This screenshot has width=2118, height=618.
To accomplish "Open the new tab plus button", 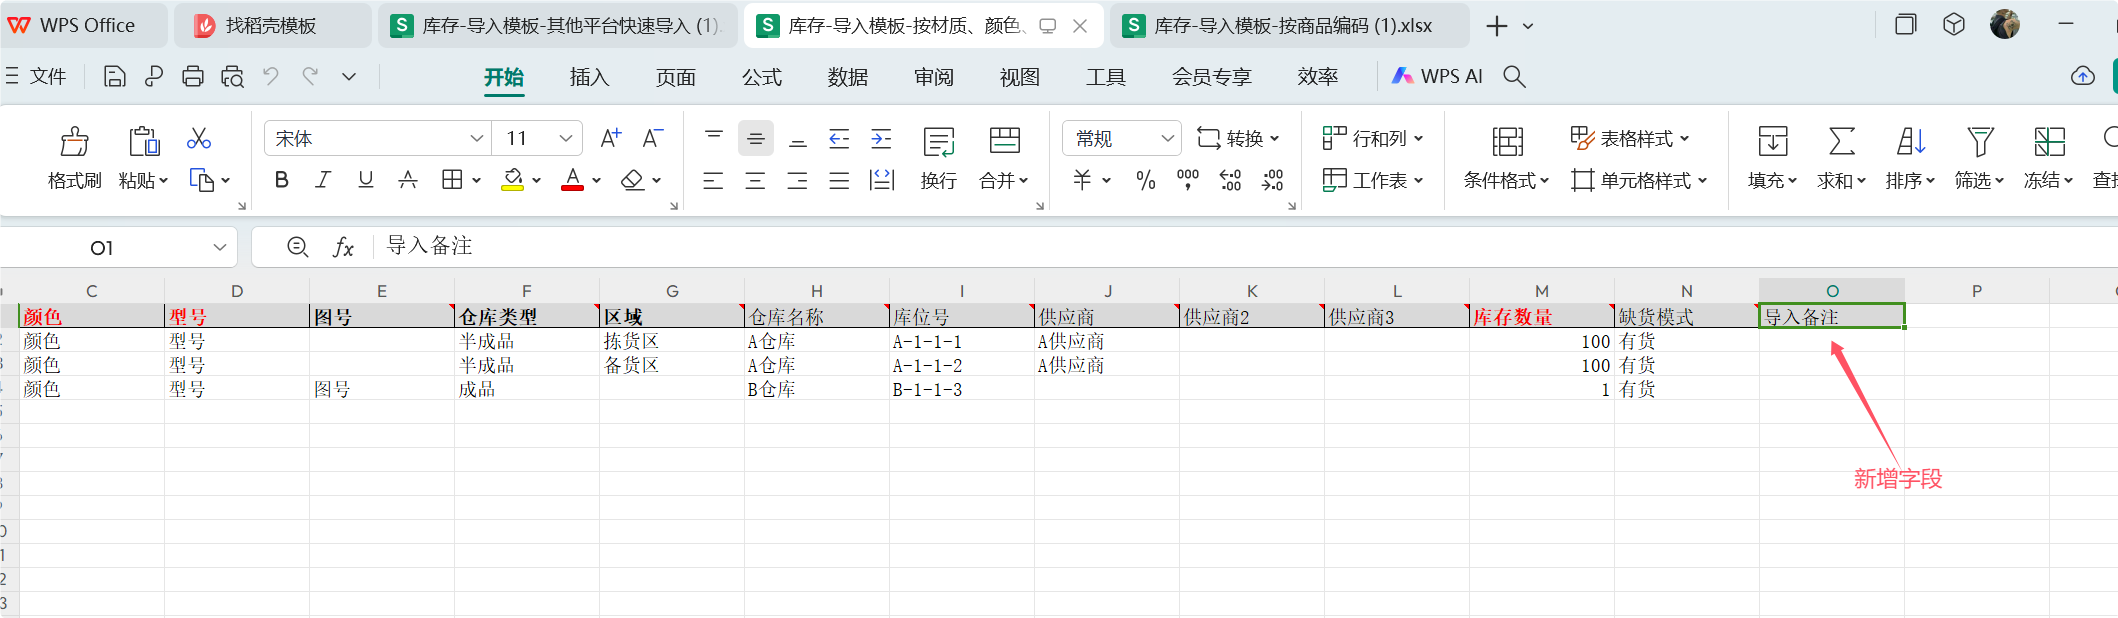I will [x=1496, y=26].
